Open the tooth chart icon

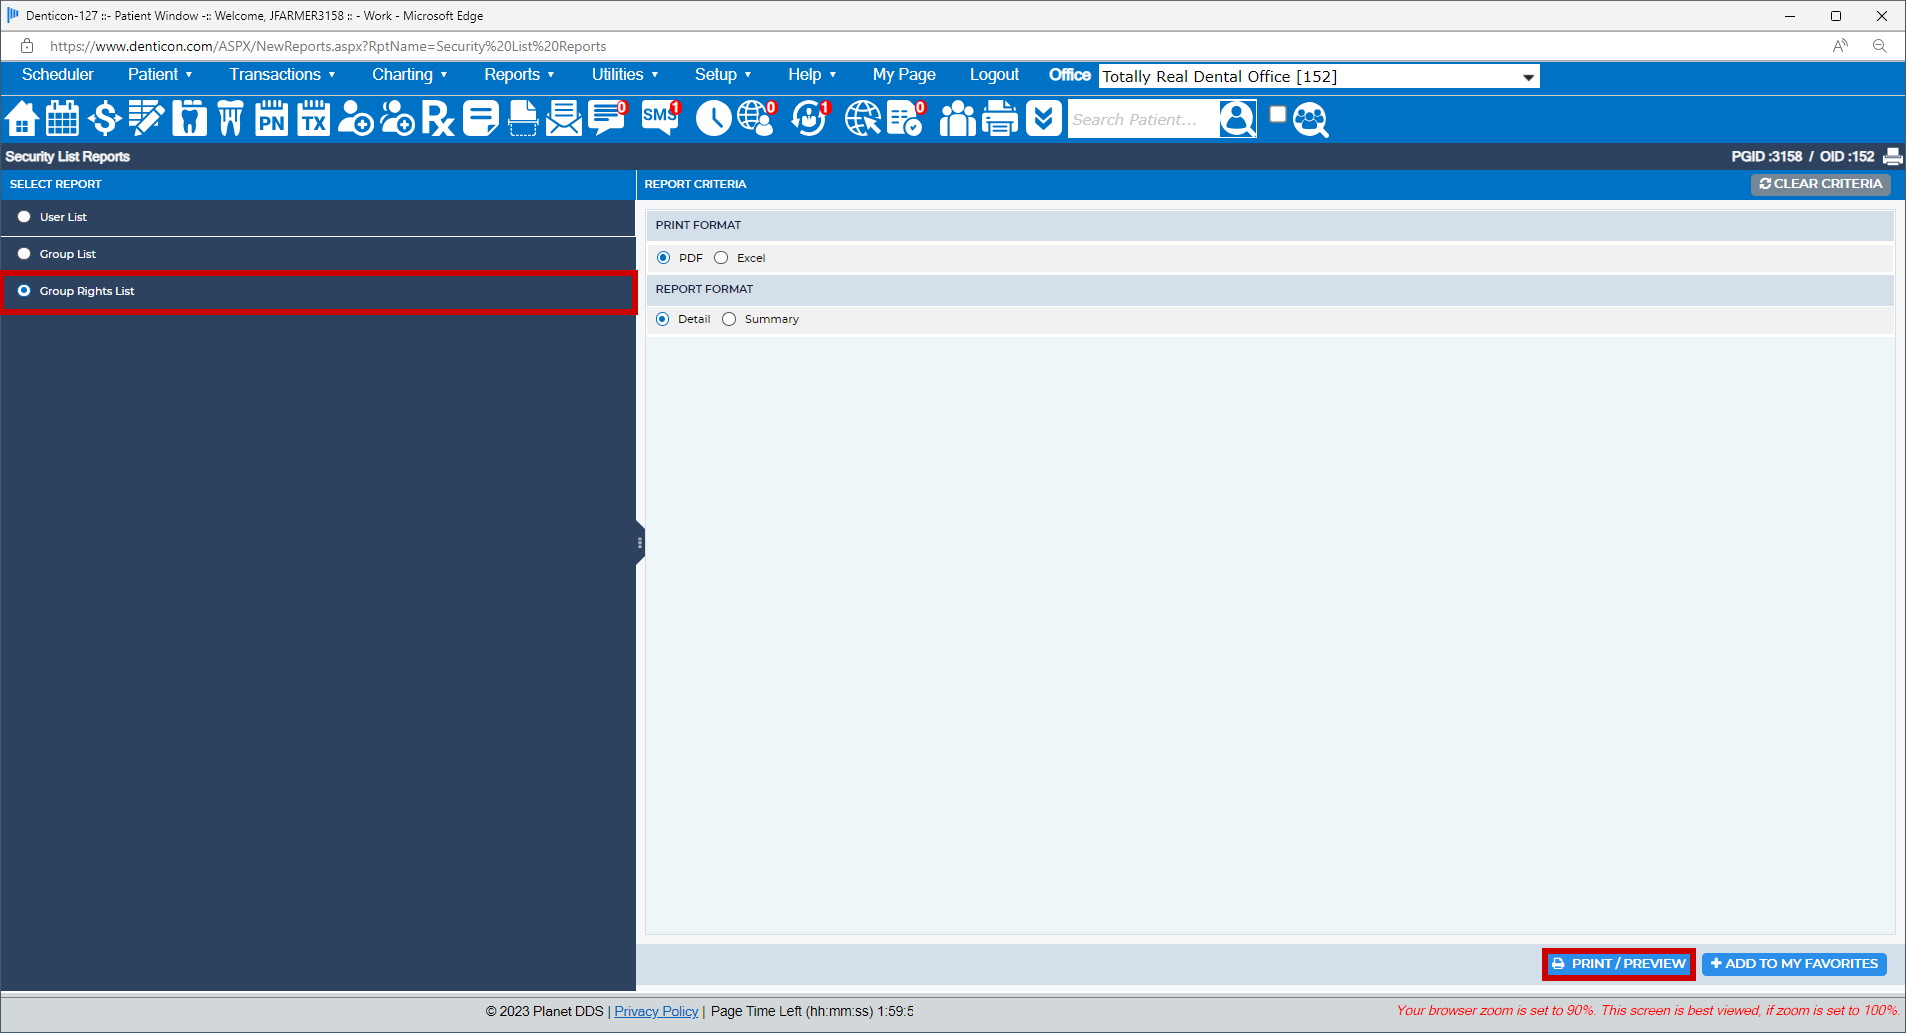189,119
